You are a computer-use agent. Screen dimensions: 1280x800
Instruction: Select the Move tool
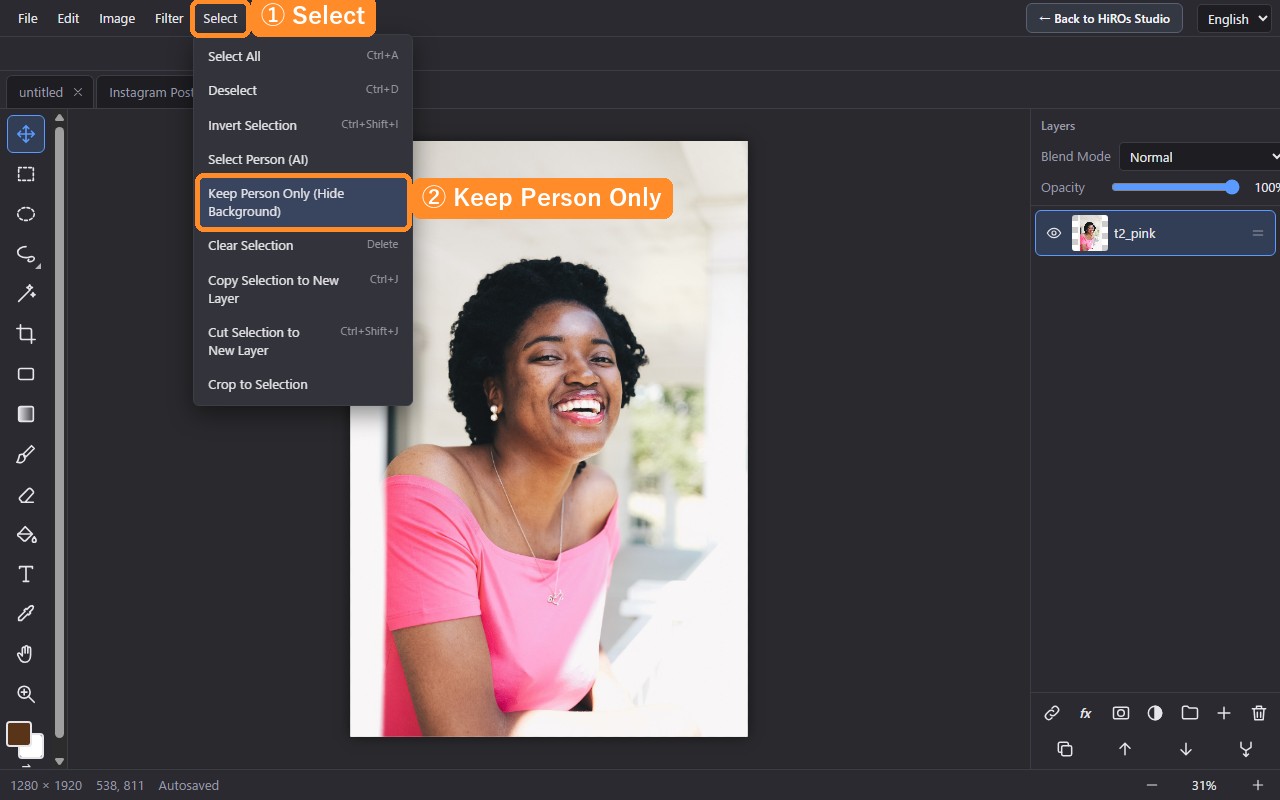pyautogui.click(x=26, y=134)
